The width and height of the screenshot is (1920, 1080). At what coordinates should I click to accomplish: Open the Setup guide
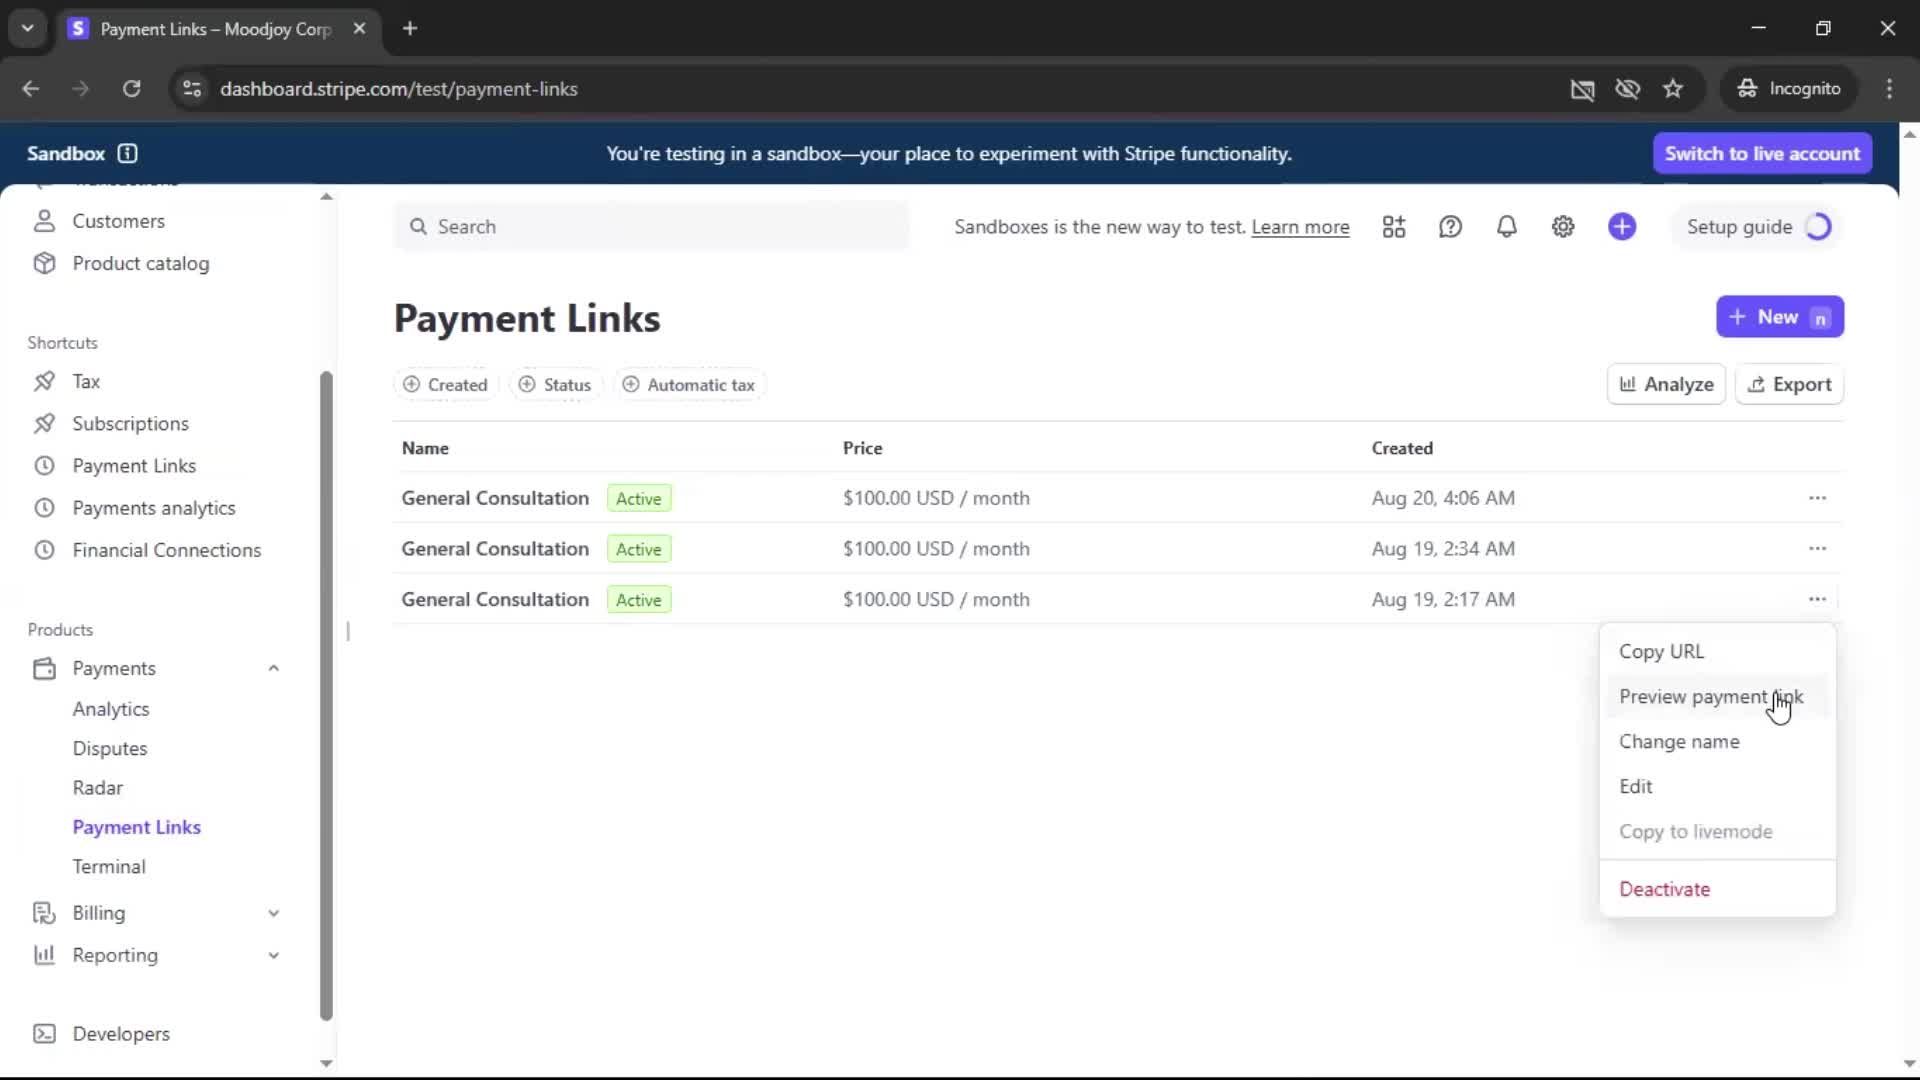[1757, 227]
